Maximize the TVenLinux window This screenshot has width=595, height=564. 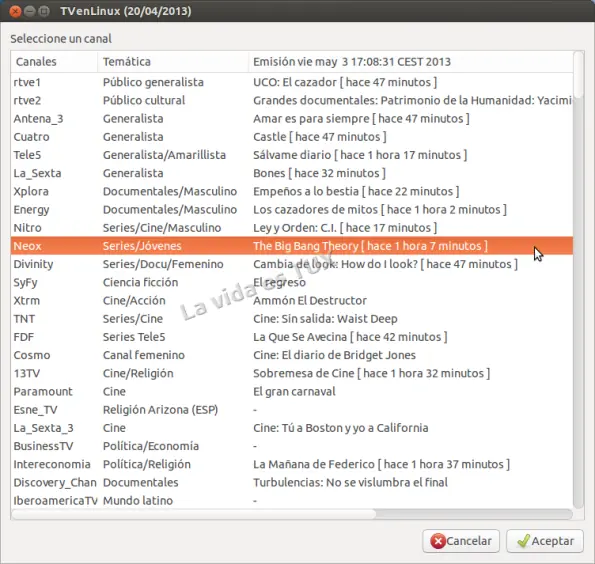click(x=44, y=11)
